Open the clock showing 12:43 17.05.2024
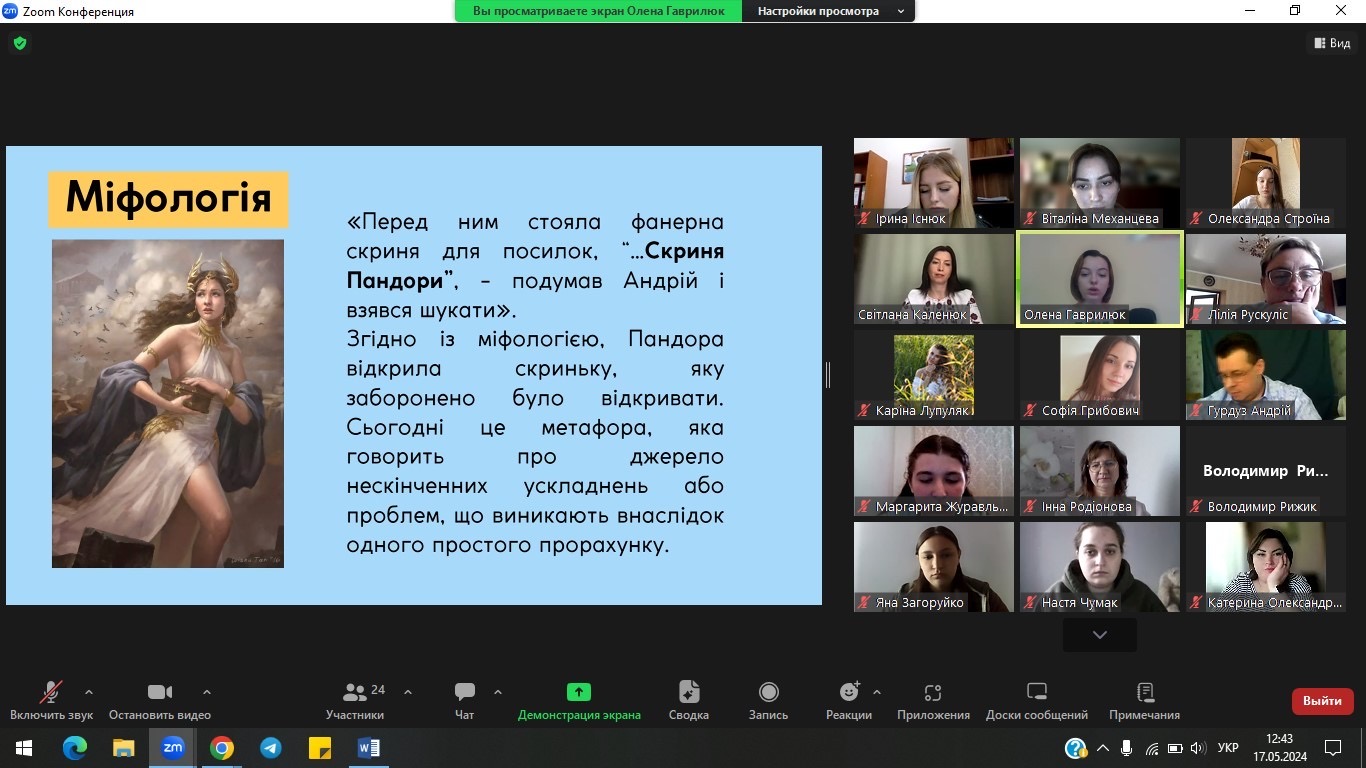Image resolution: width=1366 pixels, height=768 pixels. click(1279, 748)
